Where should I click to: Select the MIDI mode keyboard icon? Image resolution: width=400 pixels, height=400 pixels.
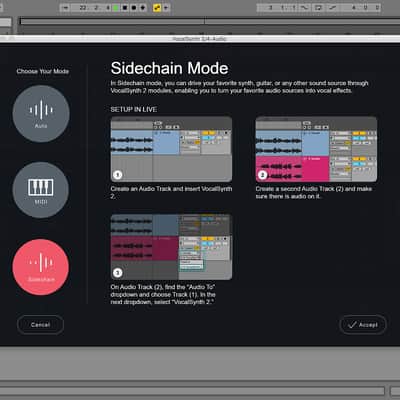click(41, 188)
